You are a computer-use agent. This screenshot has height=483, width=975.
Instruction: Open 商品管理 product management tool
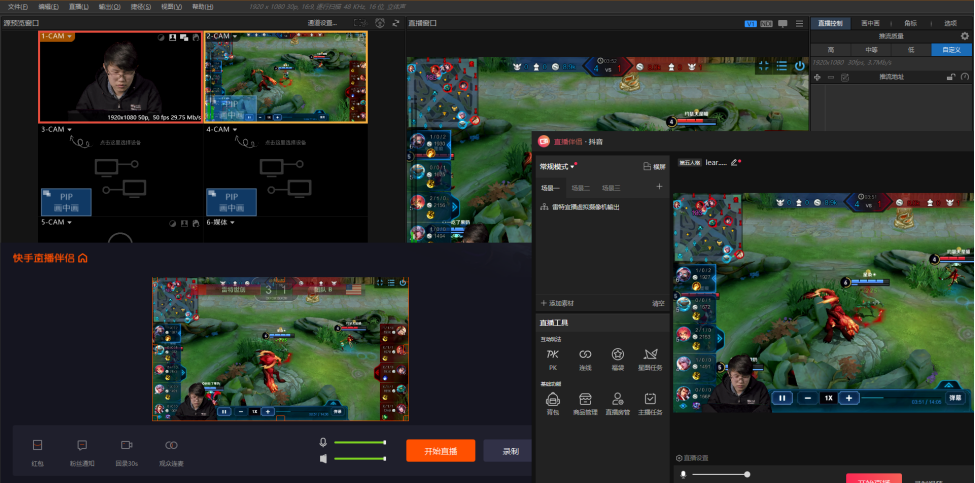585,403
